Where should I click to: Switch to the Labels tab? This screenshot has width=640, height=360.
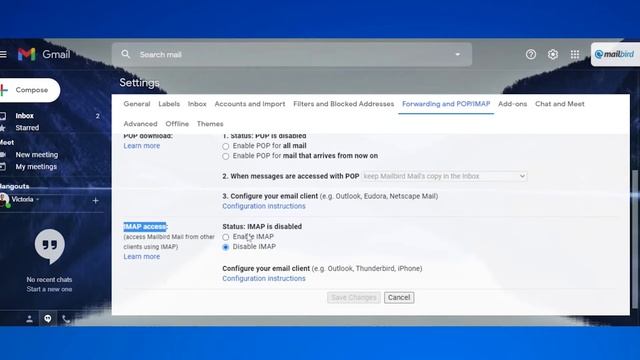(169, 104)
